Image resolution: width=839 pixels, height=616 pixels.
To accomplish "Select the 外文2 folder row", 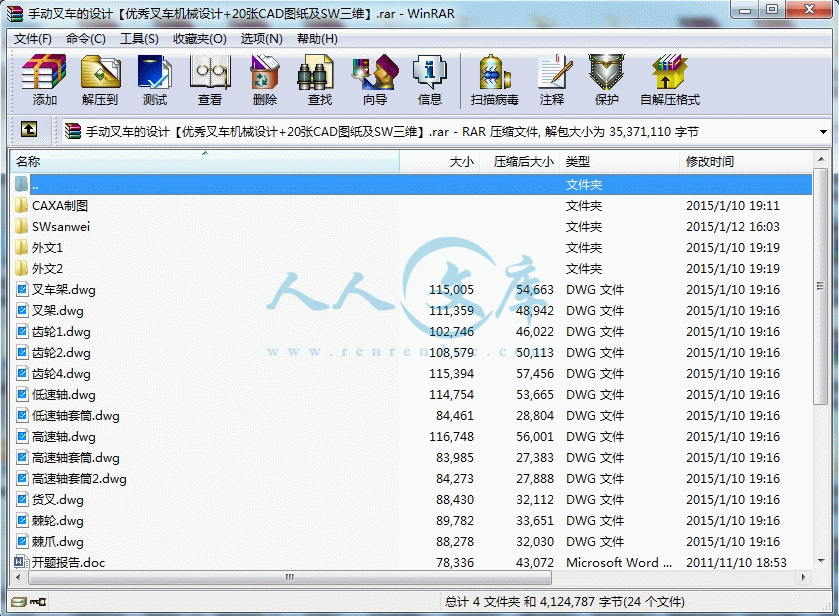I will (x=411, y=268).
